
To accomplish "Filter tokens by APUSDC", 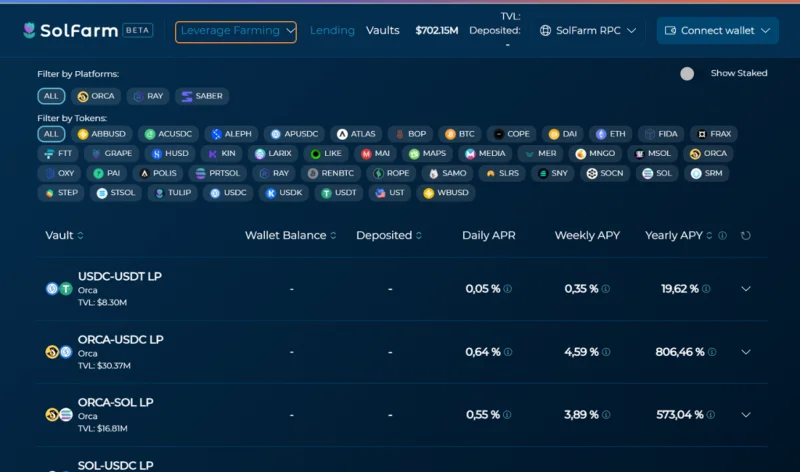I will coord(294,134).
